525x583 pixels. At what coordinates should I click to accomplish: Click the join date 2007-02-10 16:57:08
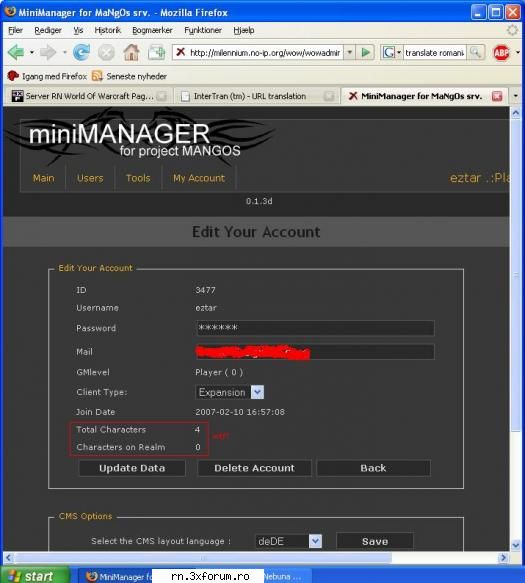(x=240, y=412)
